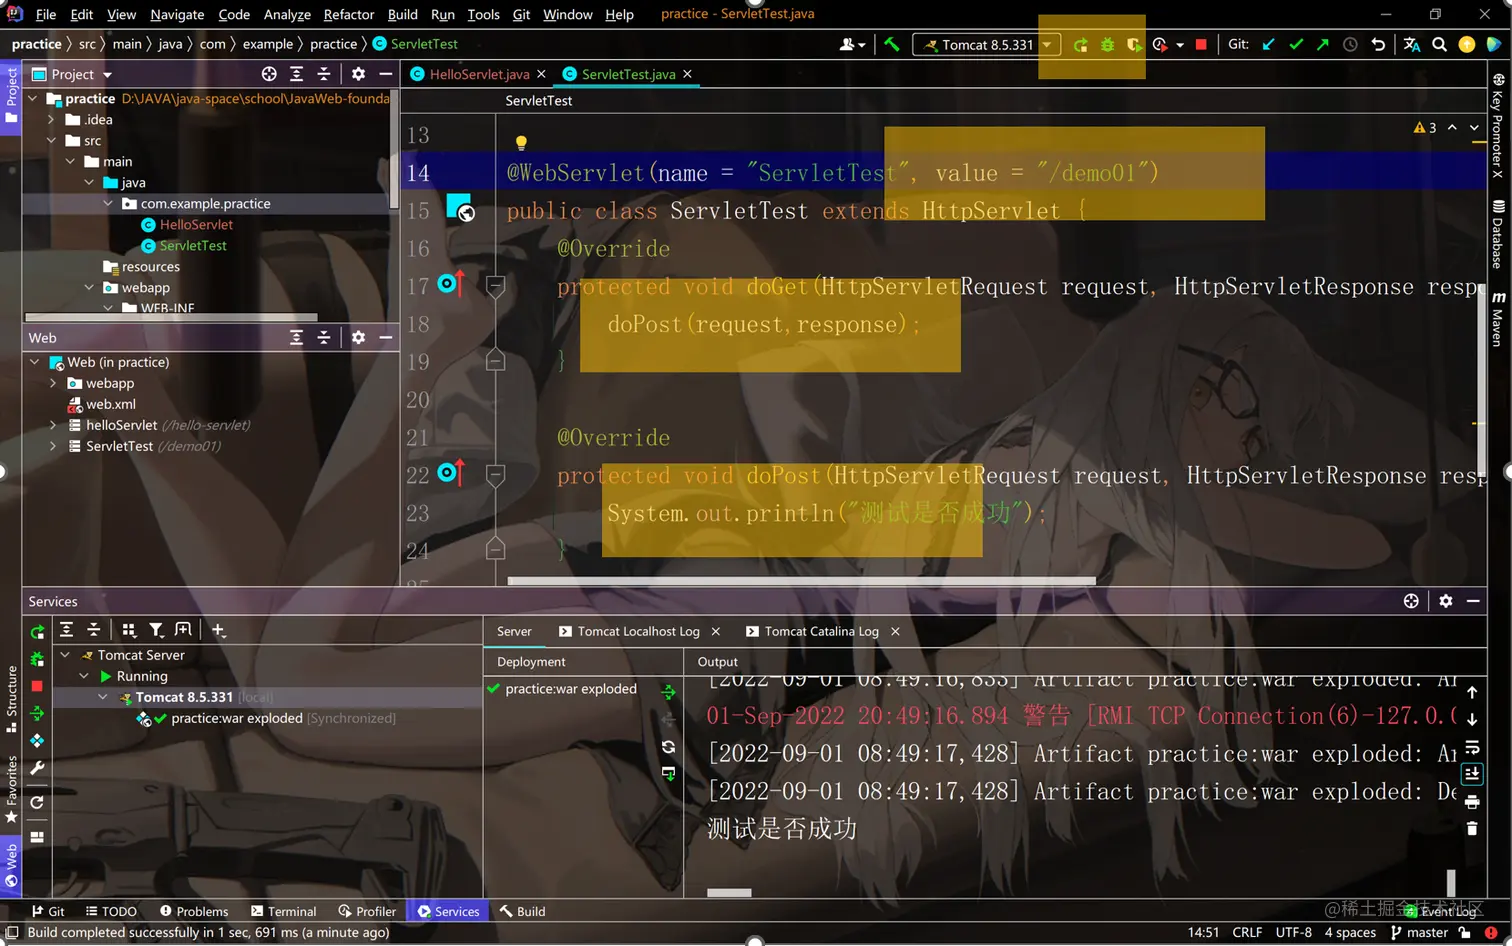Toggle Soft-Wrap in output panel
The width and height of the screenshot is (1512, 946).
(1472, 748)
